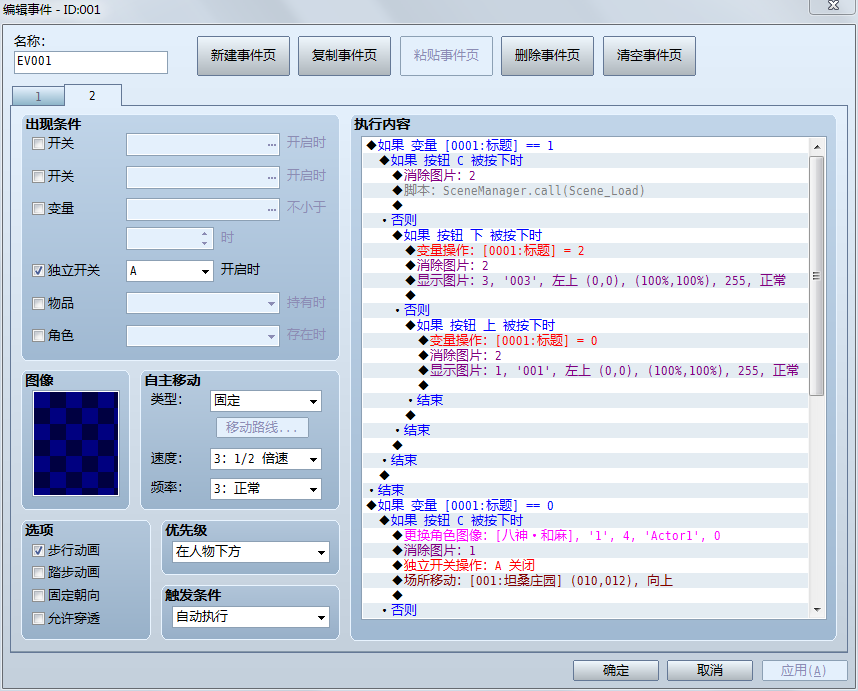Enable the first 开关 condition checkbox
858x691 pixels.
38,144
